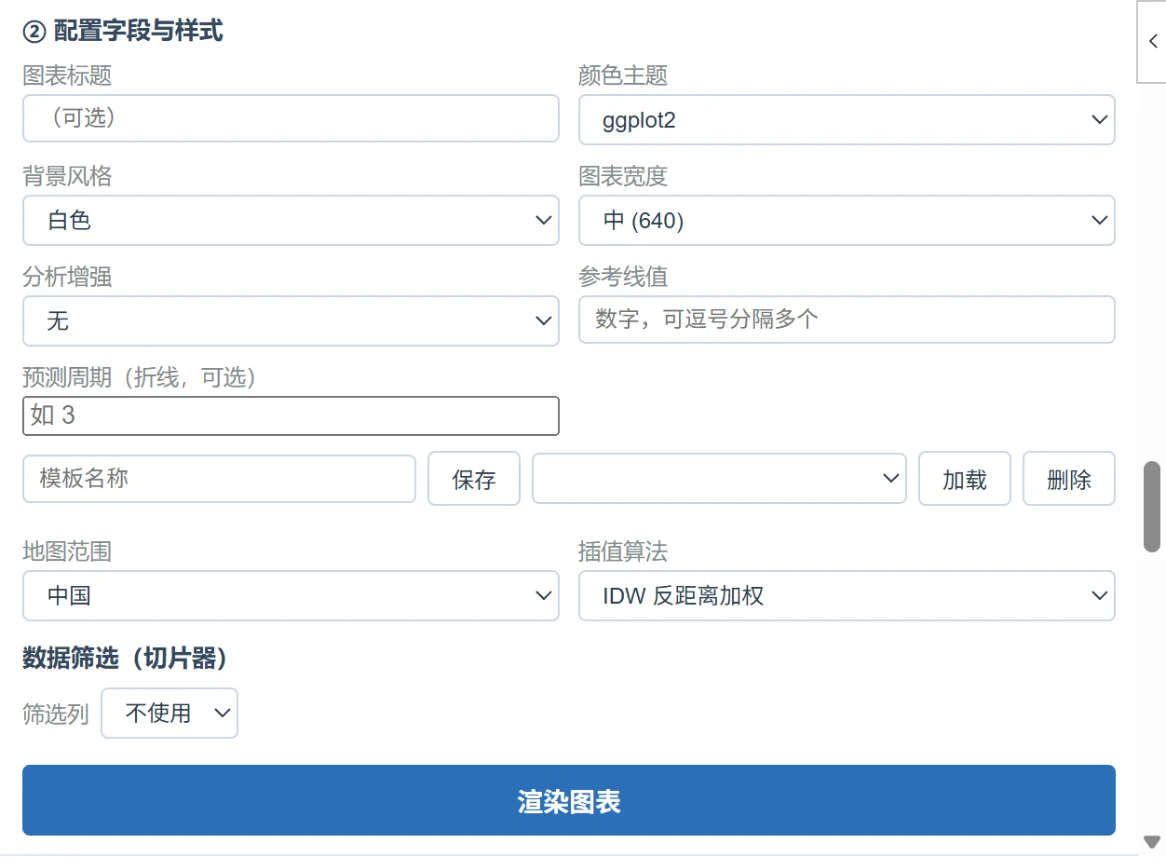Click the 加载 template button
The width and height of the screenshot is (1166, 857).
(964, 479)
